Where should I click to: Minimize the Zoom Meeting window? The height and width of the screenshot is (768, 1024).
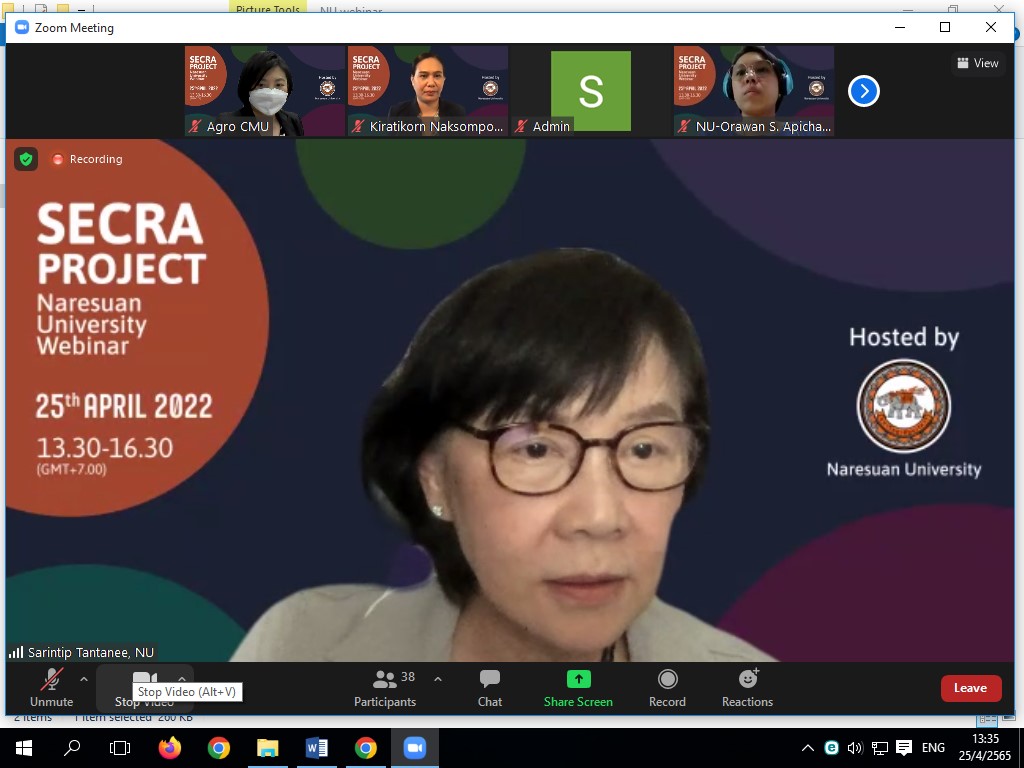pyautogui.click(x=901, y=27)
